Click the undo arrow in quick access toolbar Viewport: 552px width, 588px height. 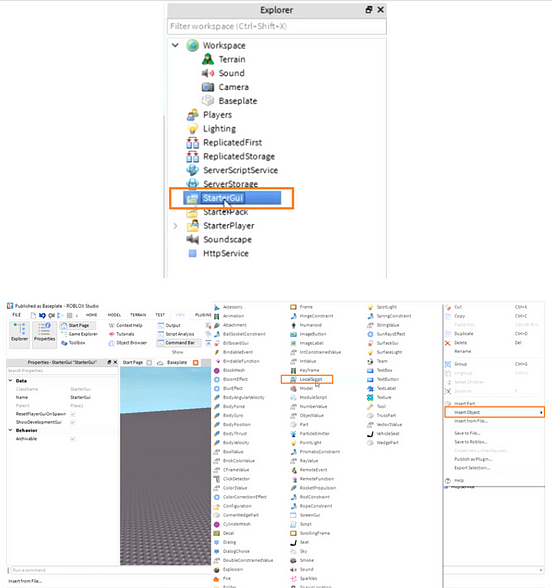(42, 315)
